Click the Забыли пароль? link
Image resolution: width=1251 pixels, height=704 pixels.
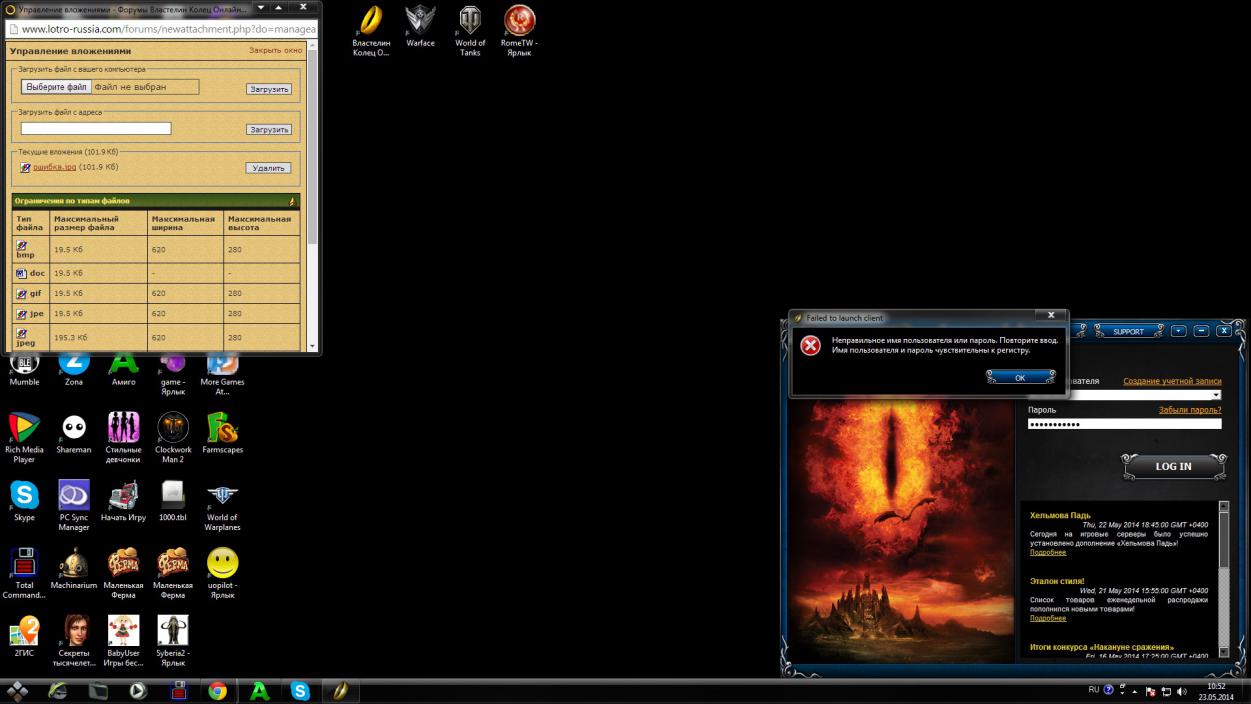click(1190, 410)
